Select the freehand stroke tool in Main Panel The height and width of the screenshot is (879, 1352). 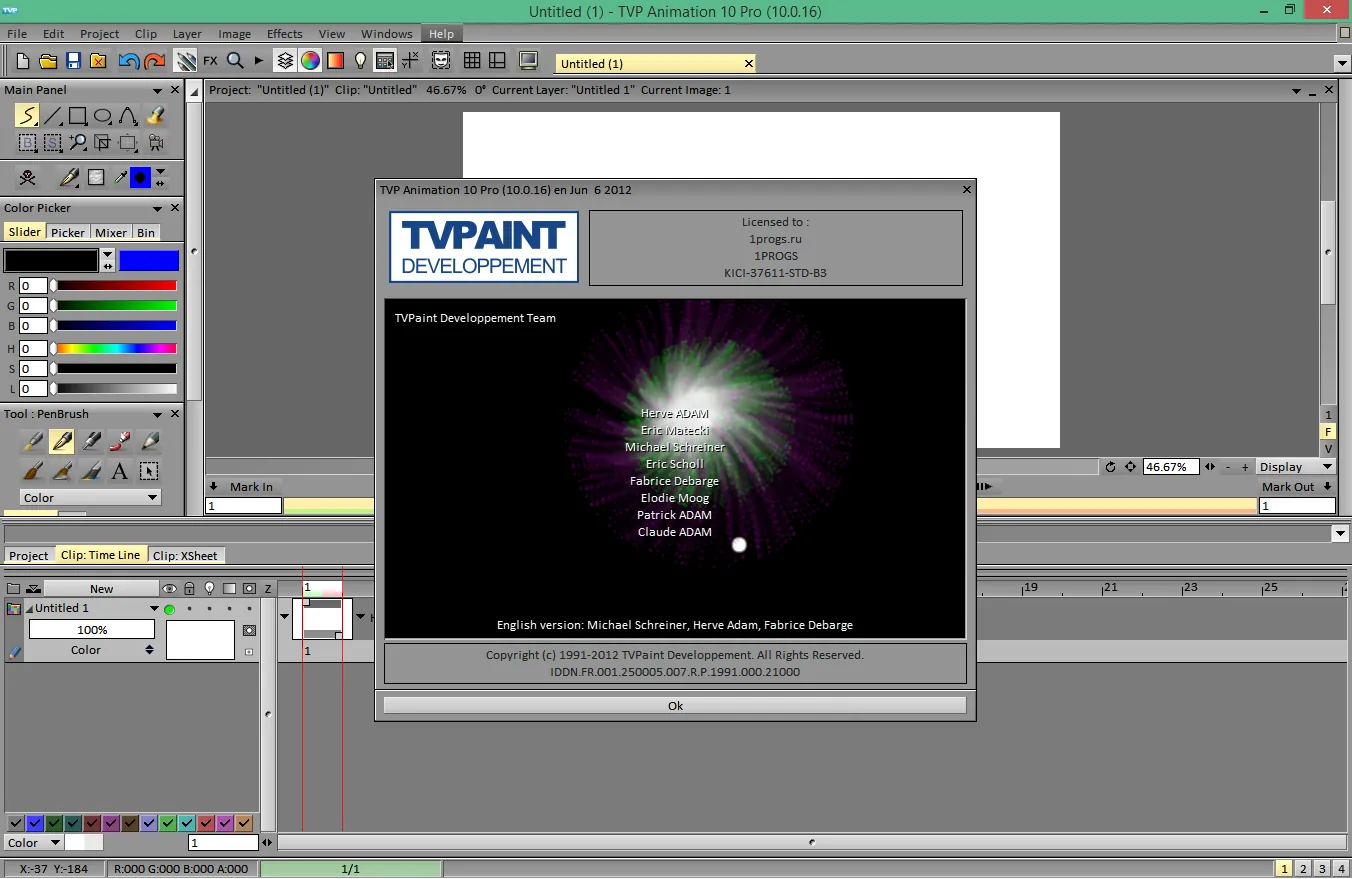(x=27, y=116)
